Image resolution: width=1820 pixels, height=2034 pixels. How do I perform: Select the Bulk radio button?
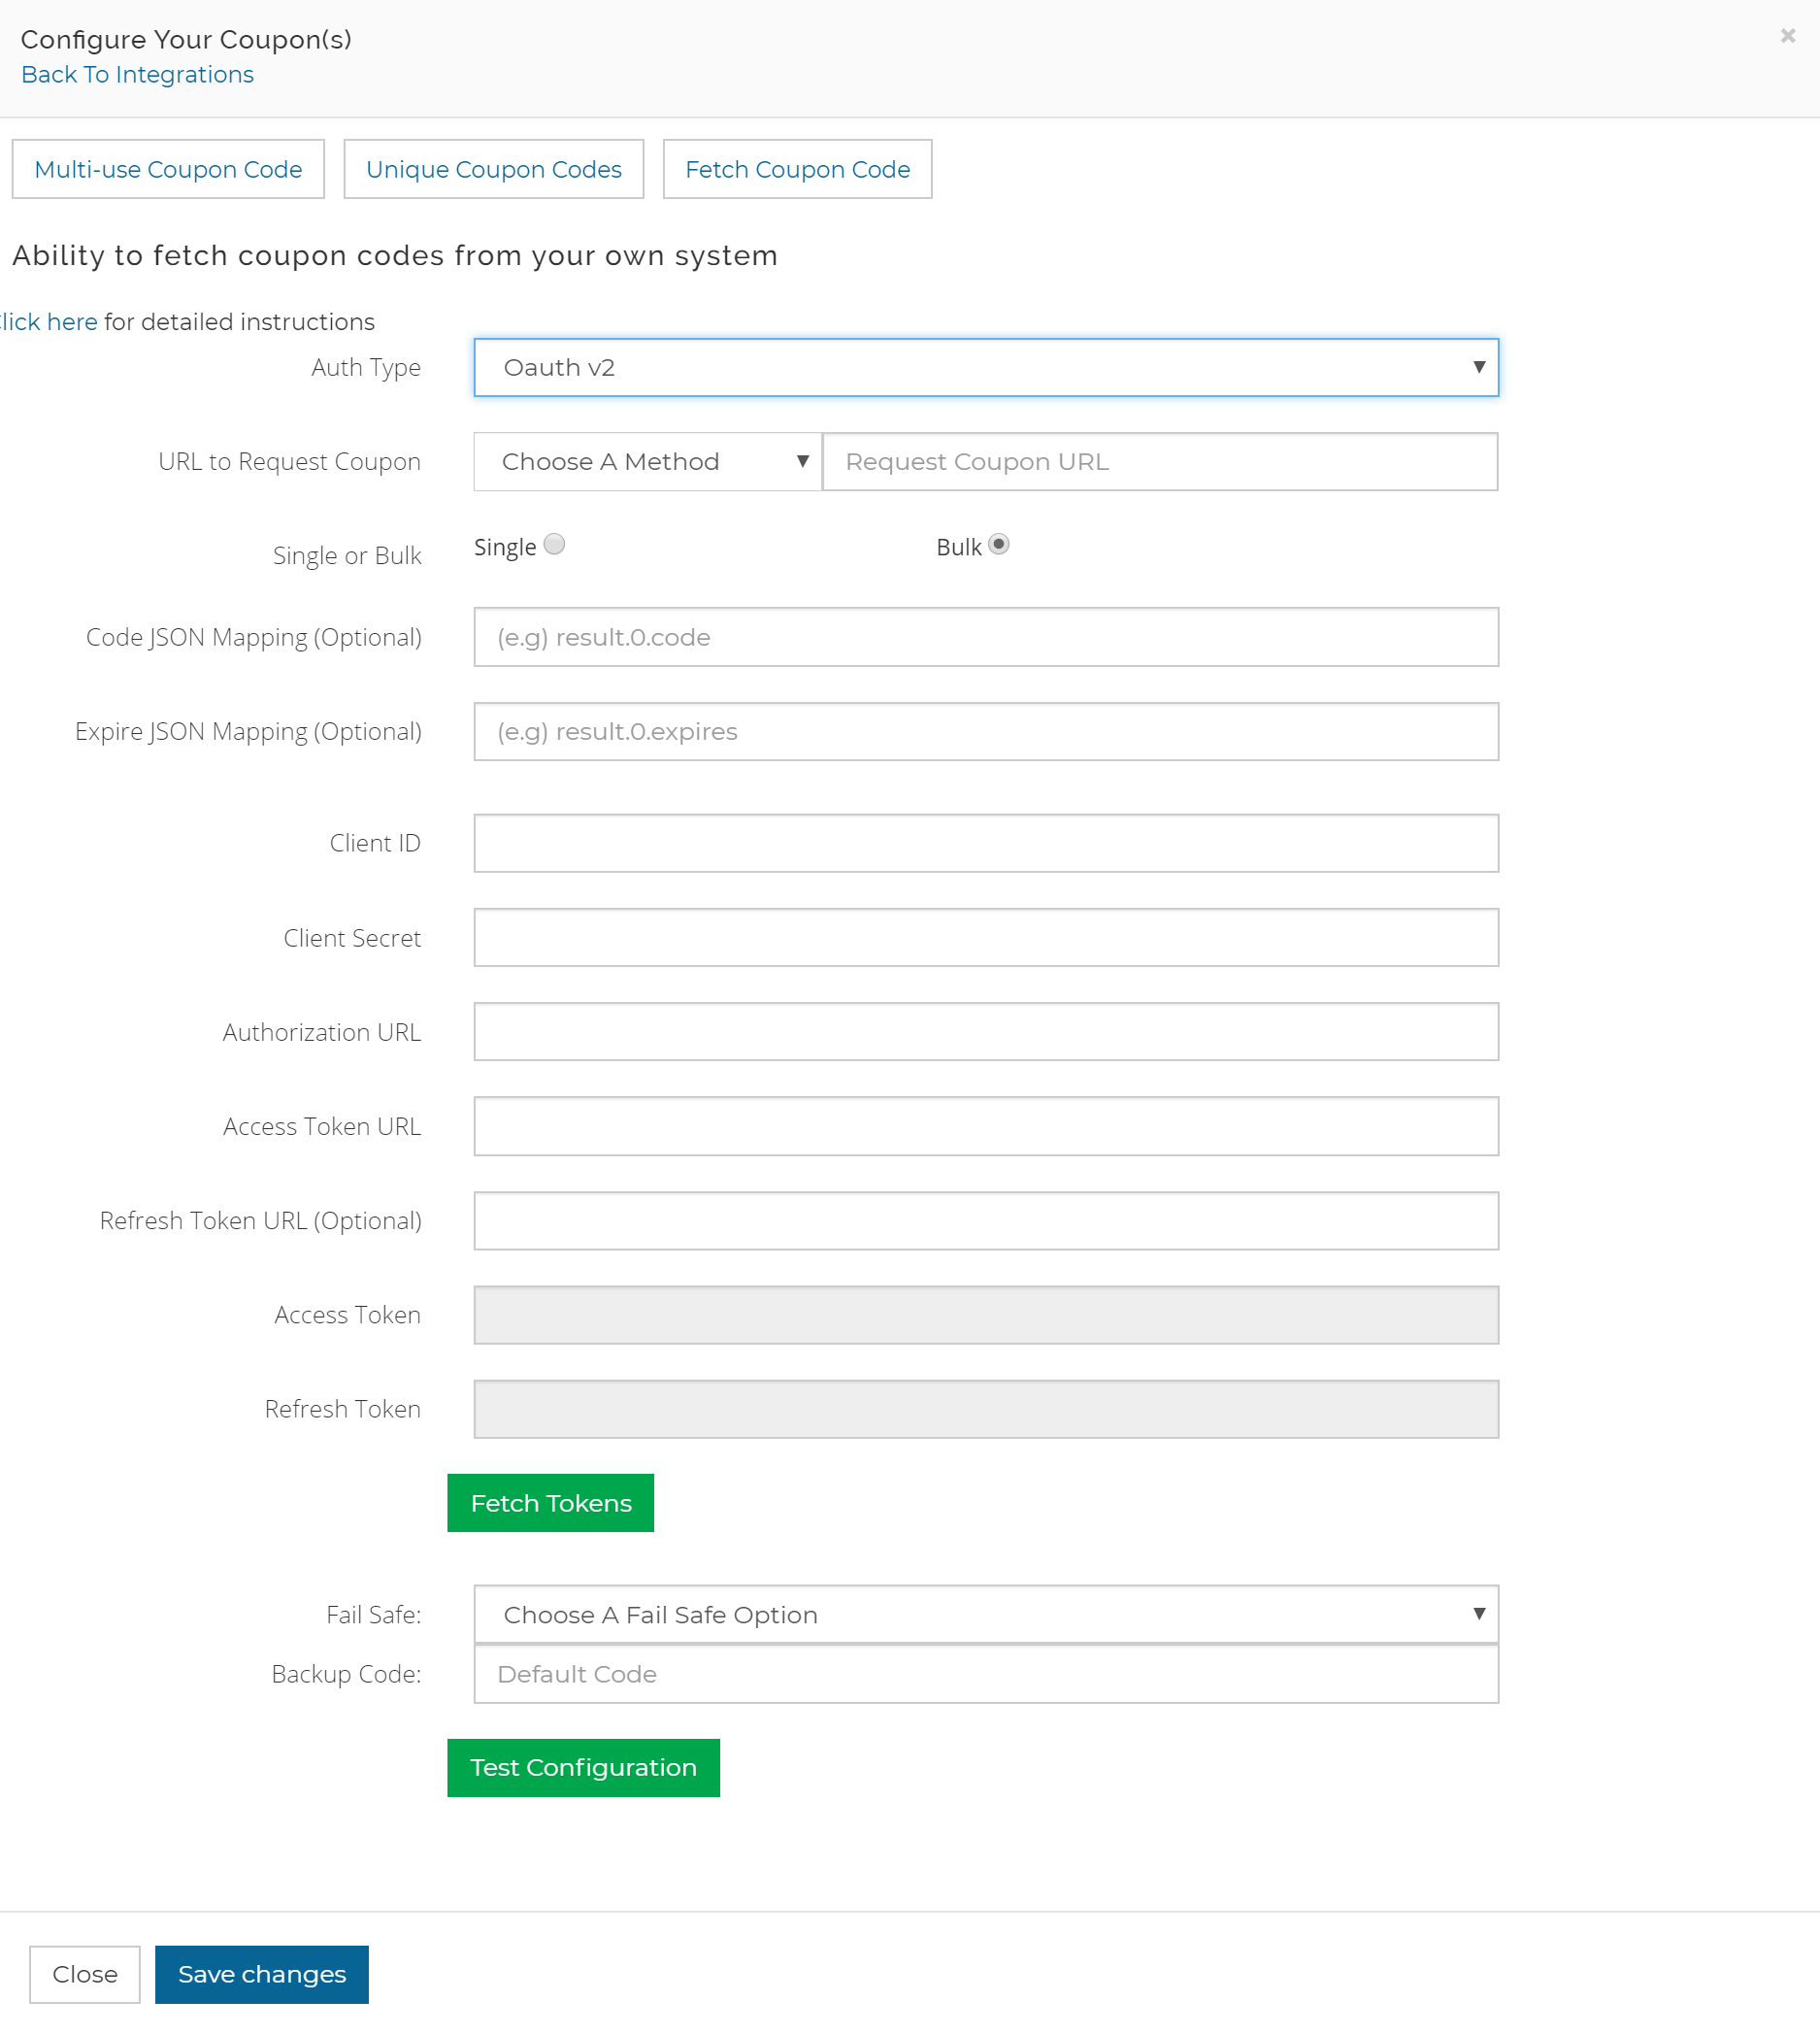point(998,544)
